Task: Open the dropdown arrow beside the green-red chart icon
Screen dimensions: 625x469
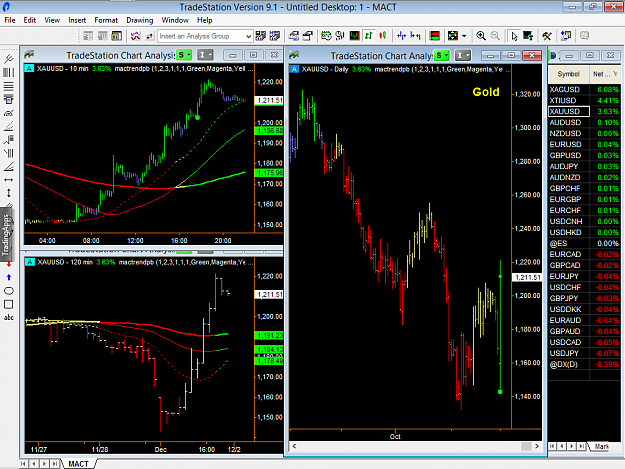Action: point(464,36)
